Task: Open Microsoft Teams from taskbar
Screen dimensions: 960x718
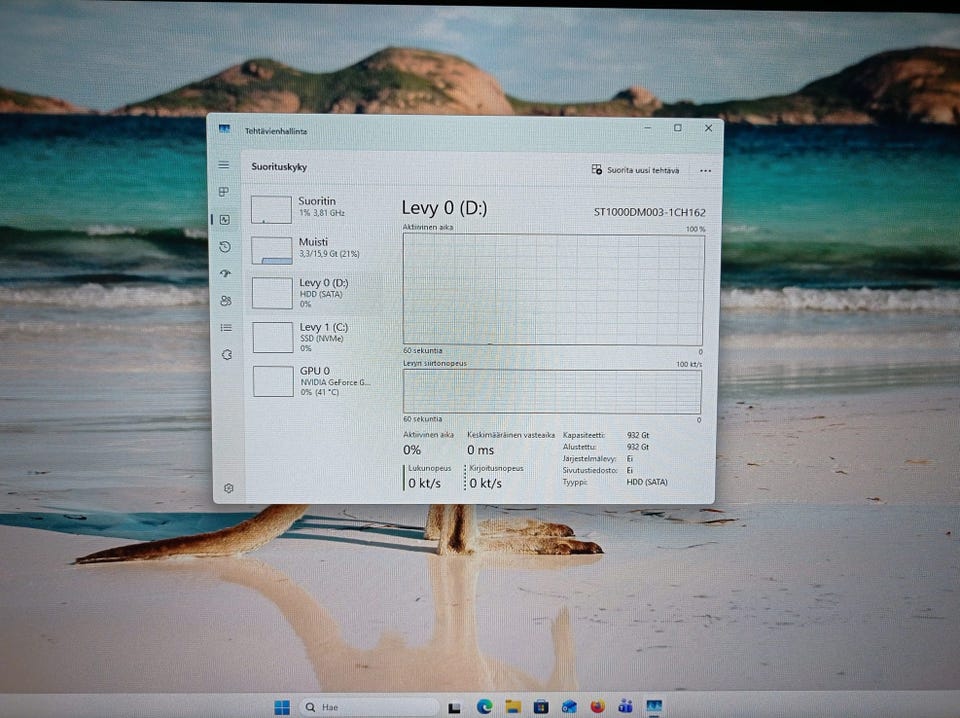Action: click(x=626, y=706)
